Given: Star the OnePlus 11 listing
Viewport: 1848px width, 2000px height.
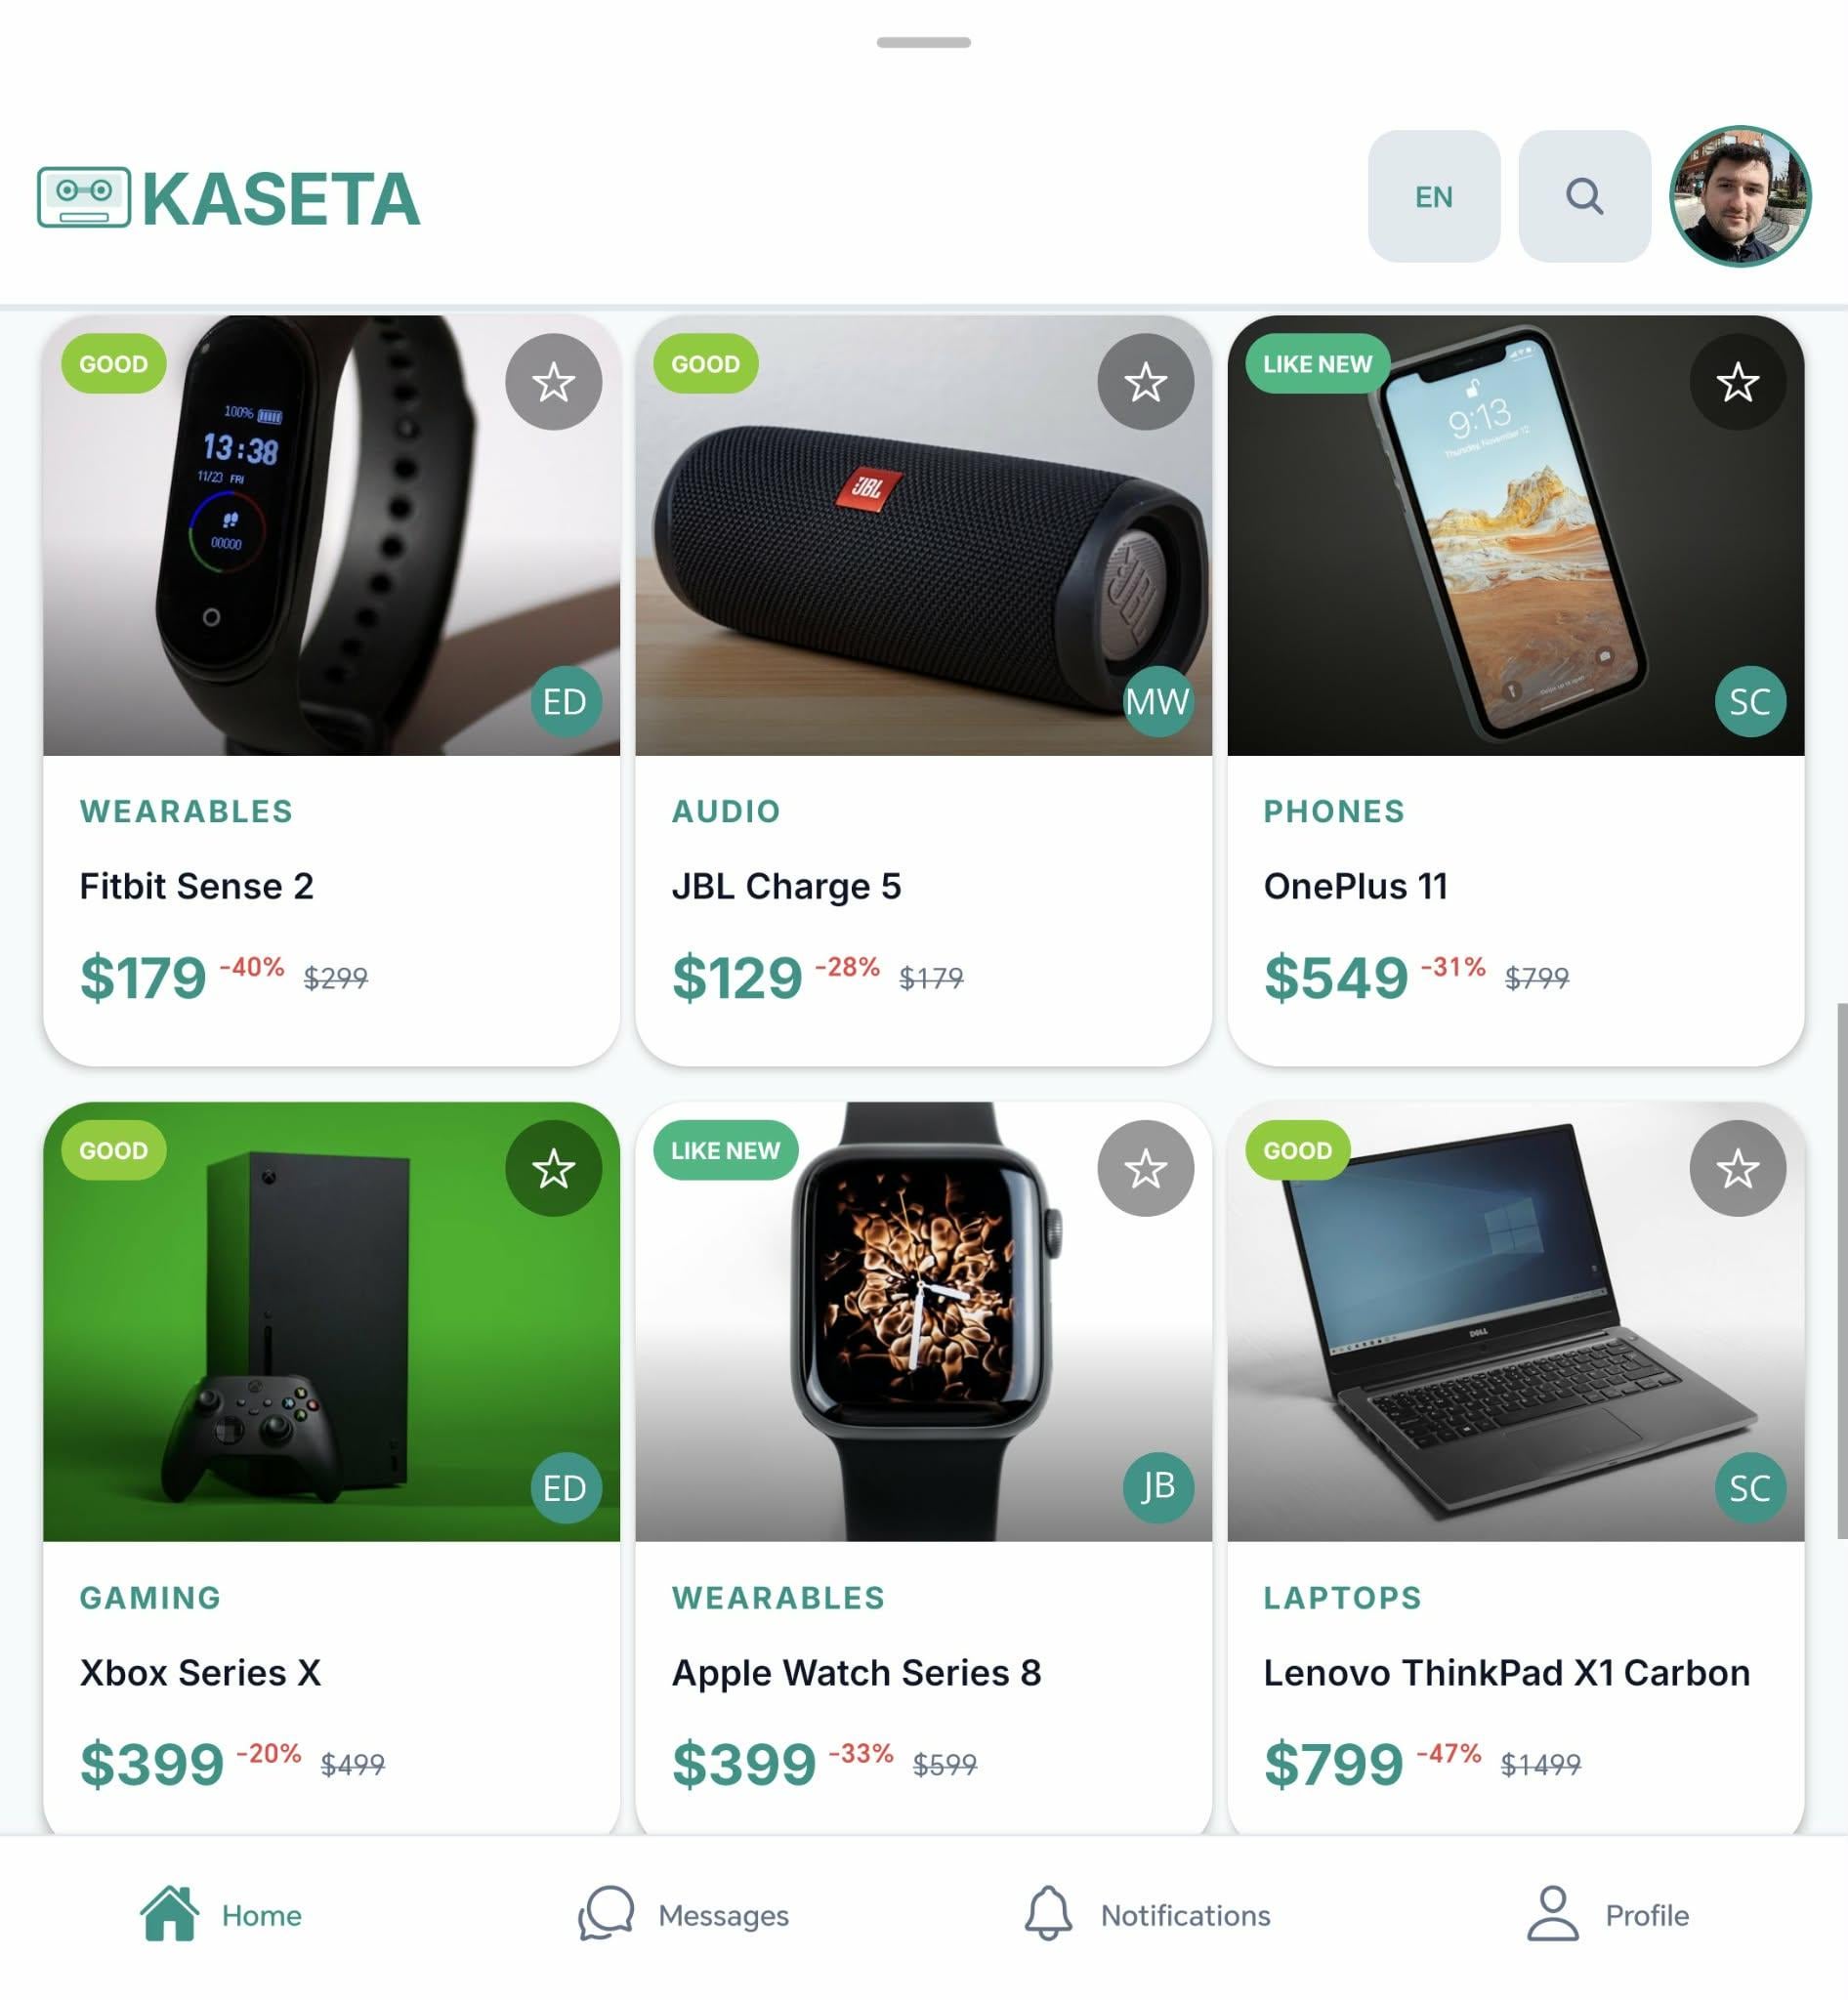Looking at the screenshot, I should [1737, 382].
